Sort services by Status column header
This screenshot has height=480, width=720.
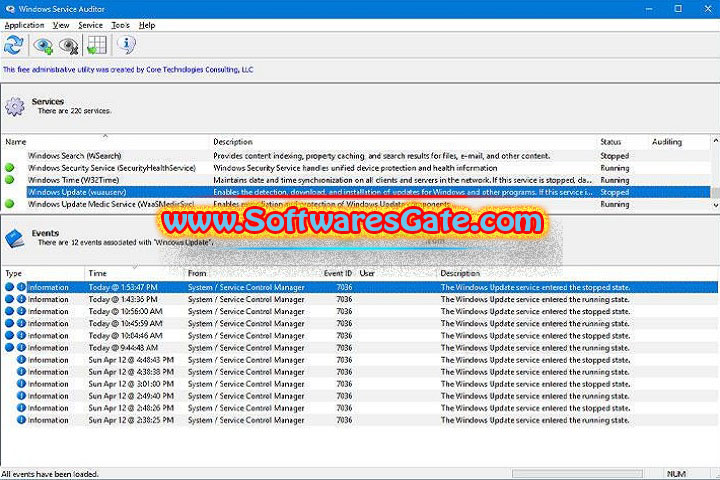click(x=623, y=142)
